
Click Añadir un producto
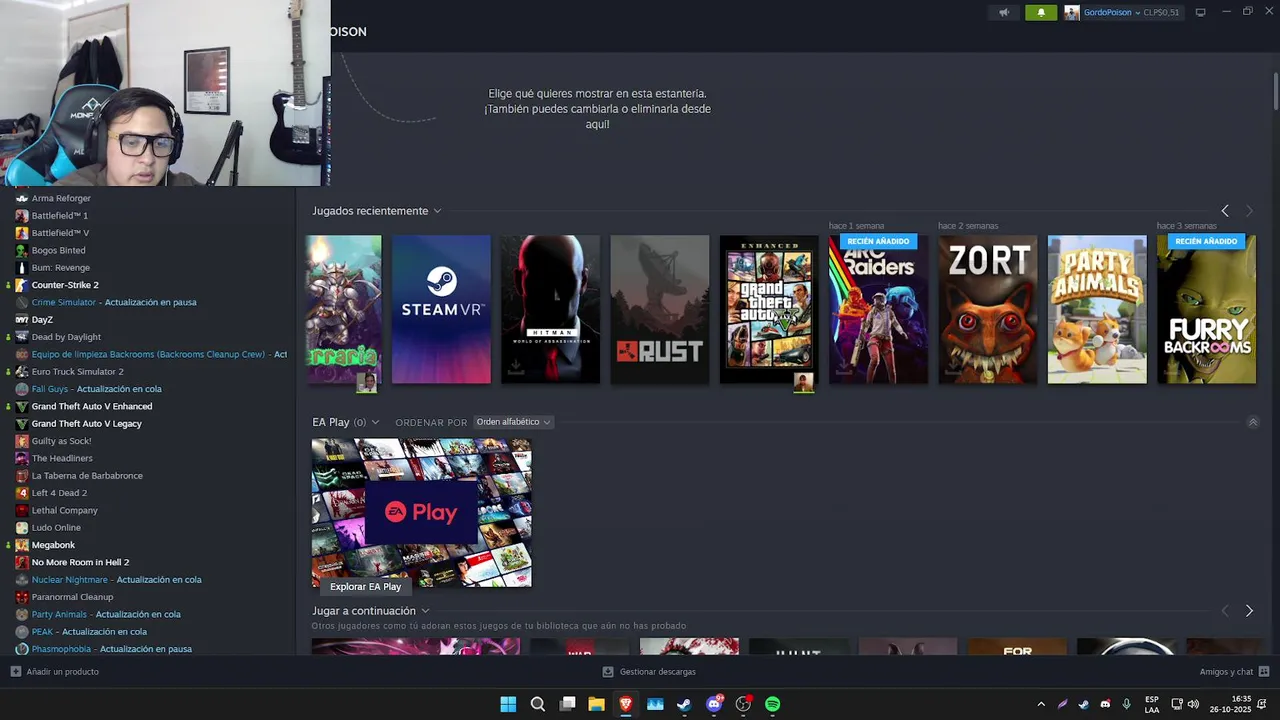click(55, 672)
